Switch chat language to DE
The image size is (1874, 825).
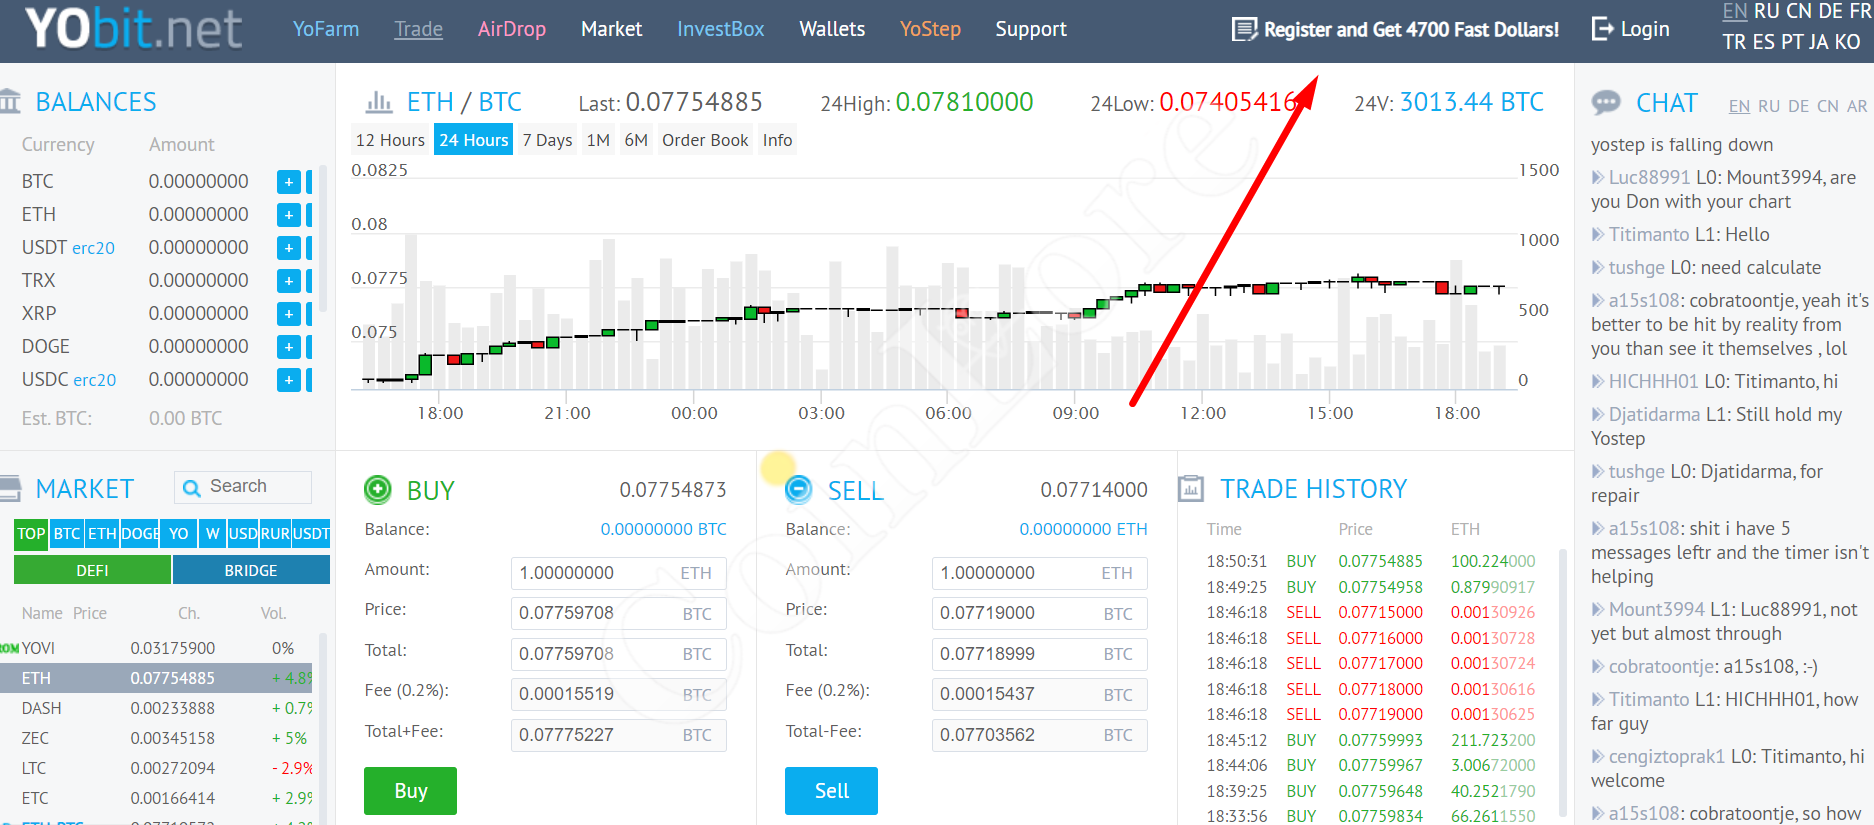[1798, 106]
